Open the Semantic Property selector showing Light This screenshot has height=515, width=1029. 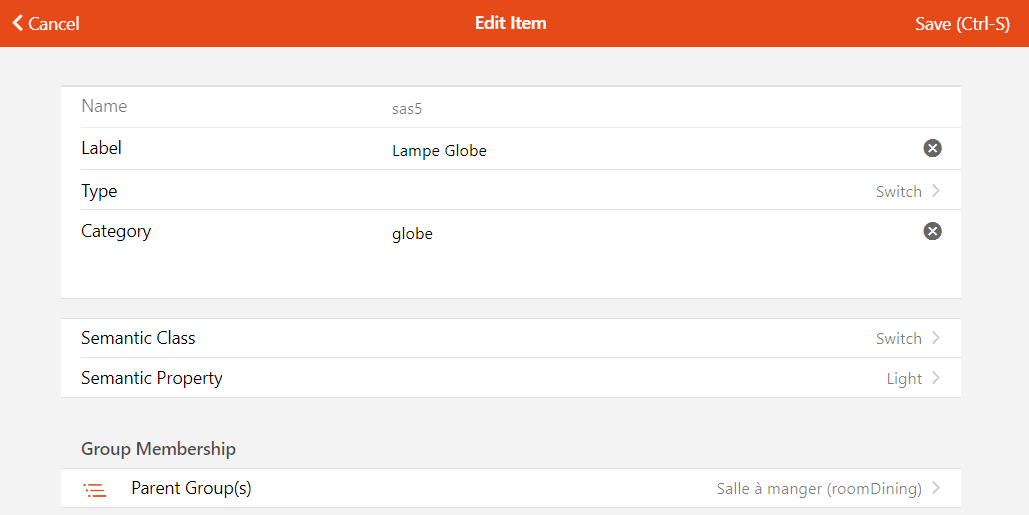point(903,379)
